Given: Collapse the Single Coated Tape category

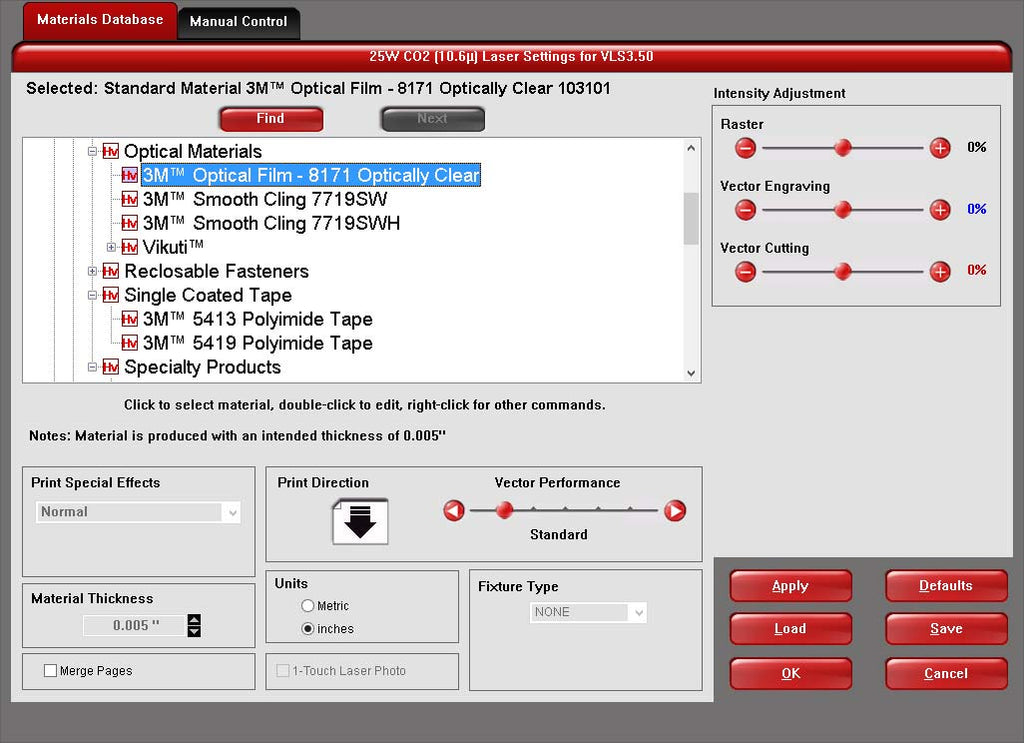Looking at the screenshot, I should [93, 295].
